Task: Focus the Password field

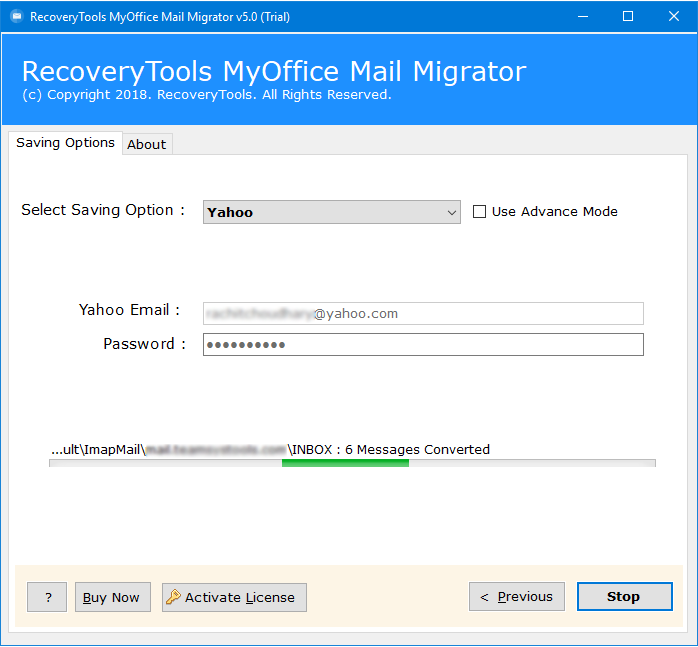Action: click(x=423, y=345)
